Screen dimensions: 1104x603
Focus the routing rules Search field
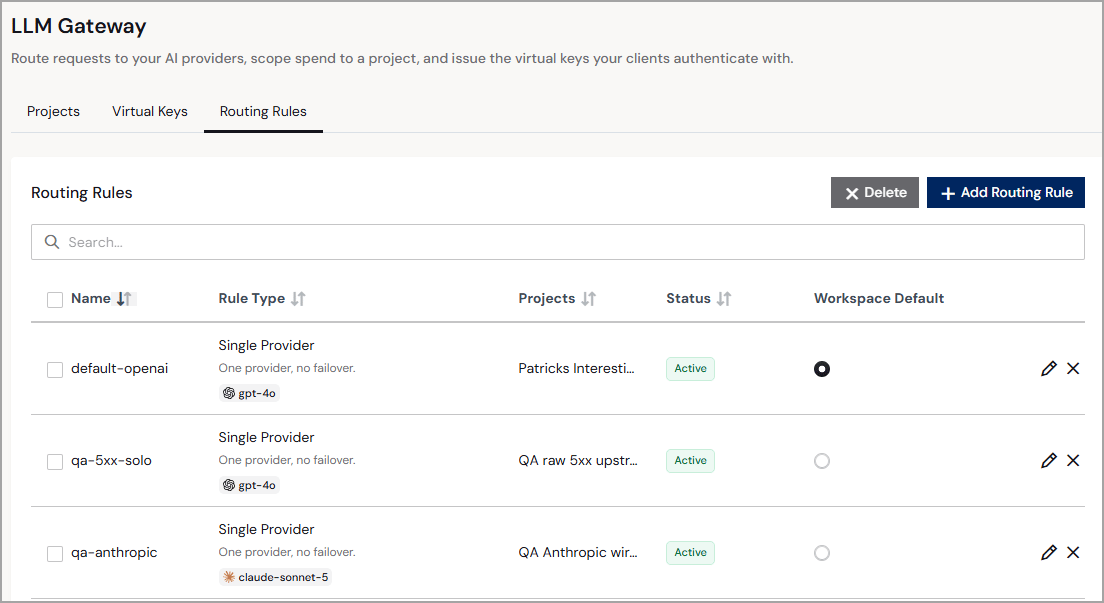pyautogui.click(x=558, y=242)
